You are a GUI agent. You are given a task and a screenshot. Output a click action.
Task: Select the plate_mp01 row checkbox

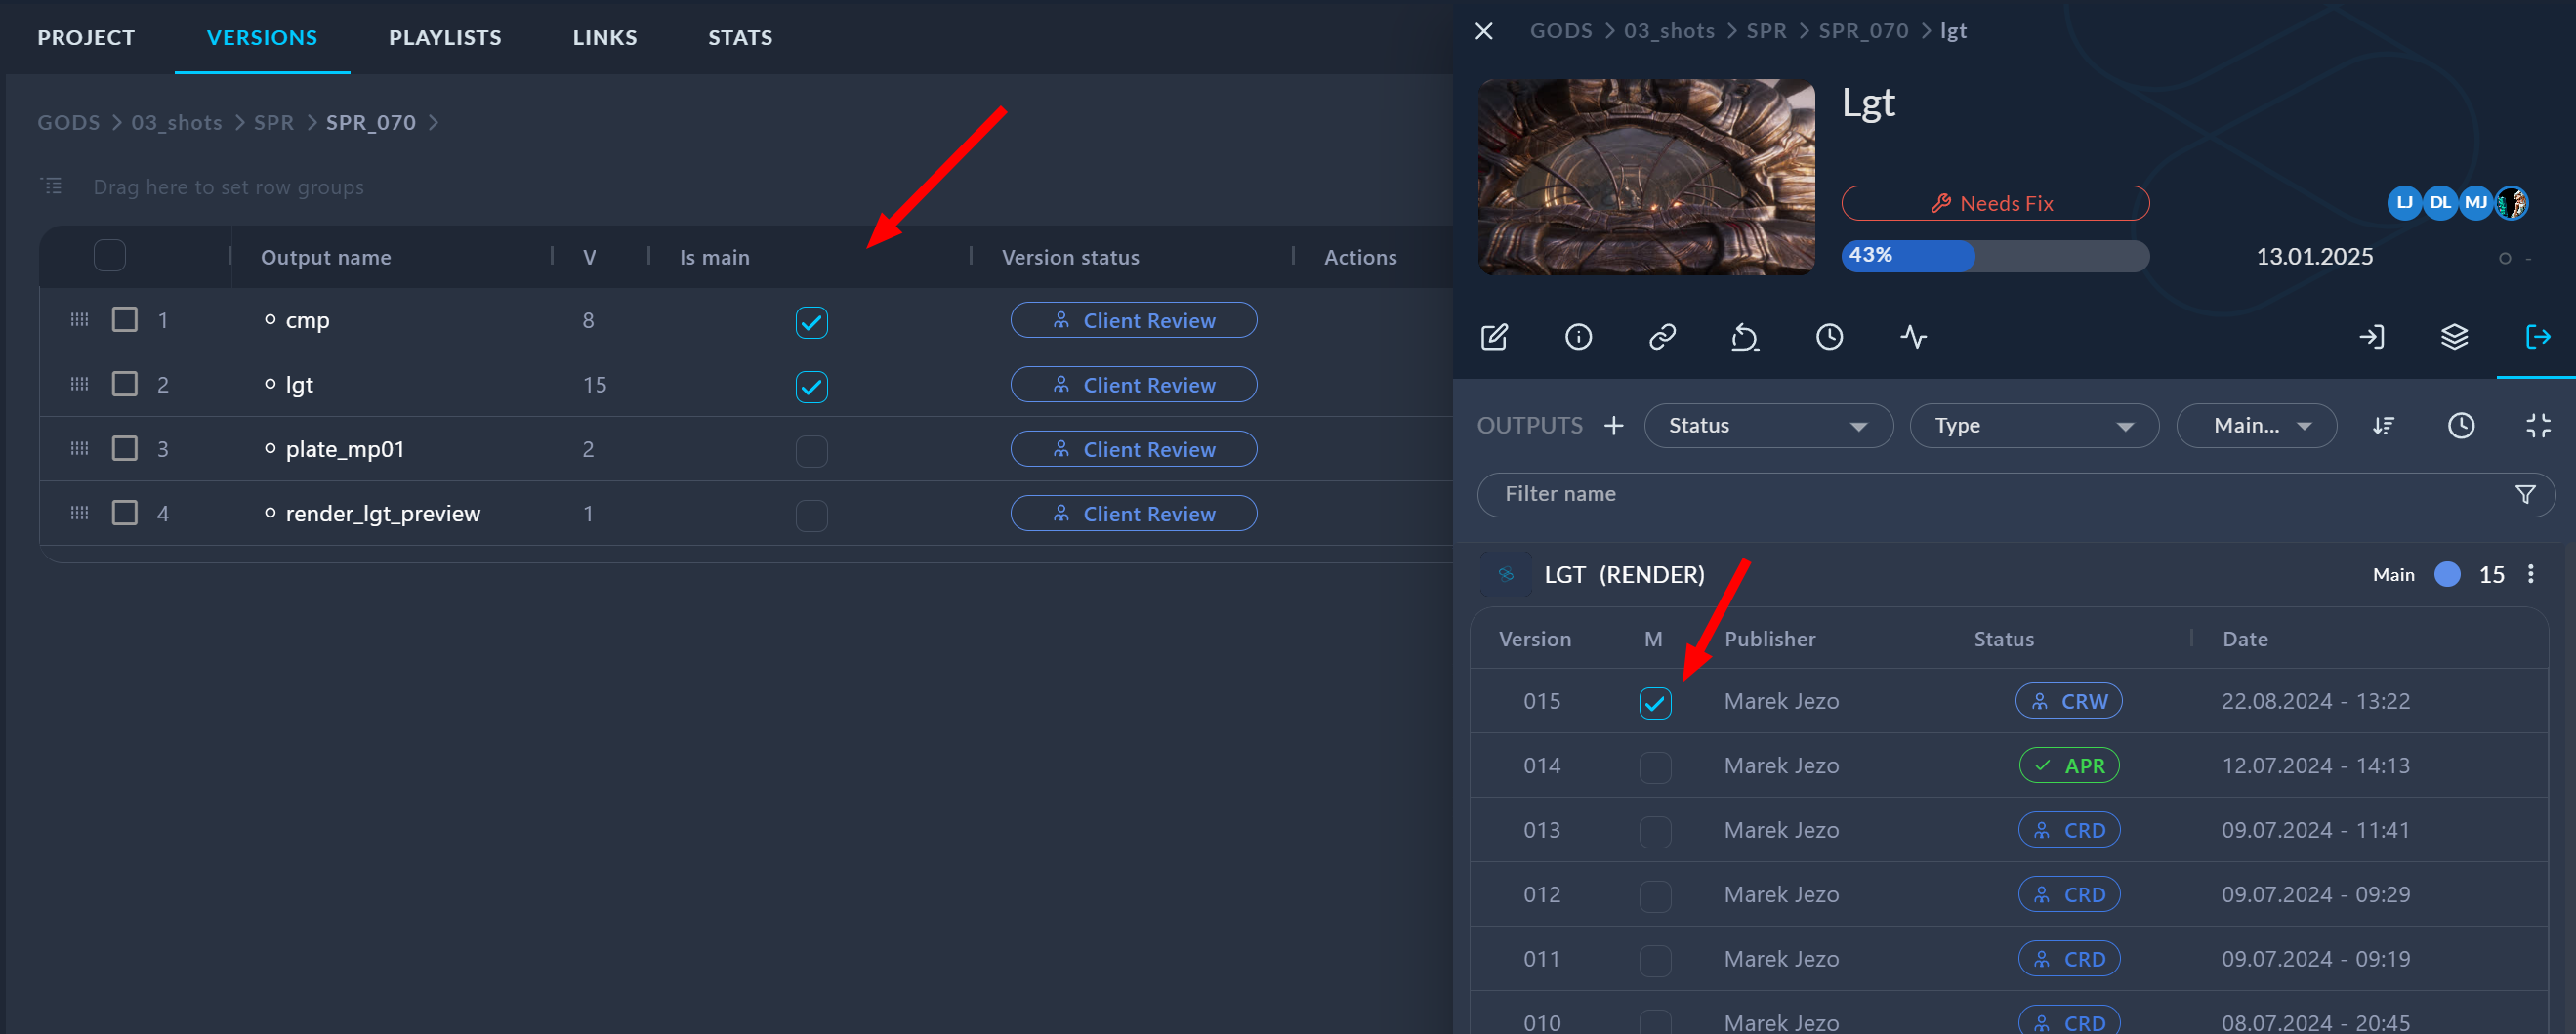125,448
